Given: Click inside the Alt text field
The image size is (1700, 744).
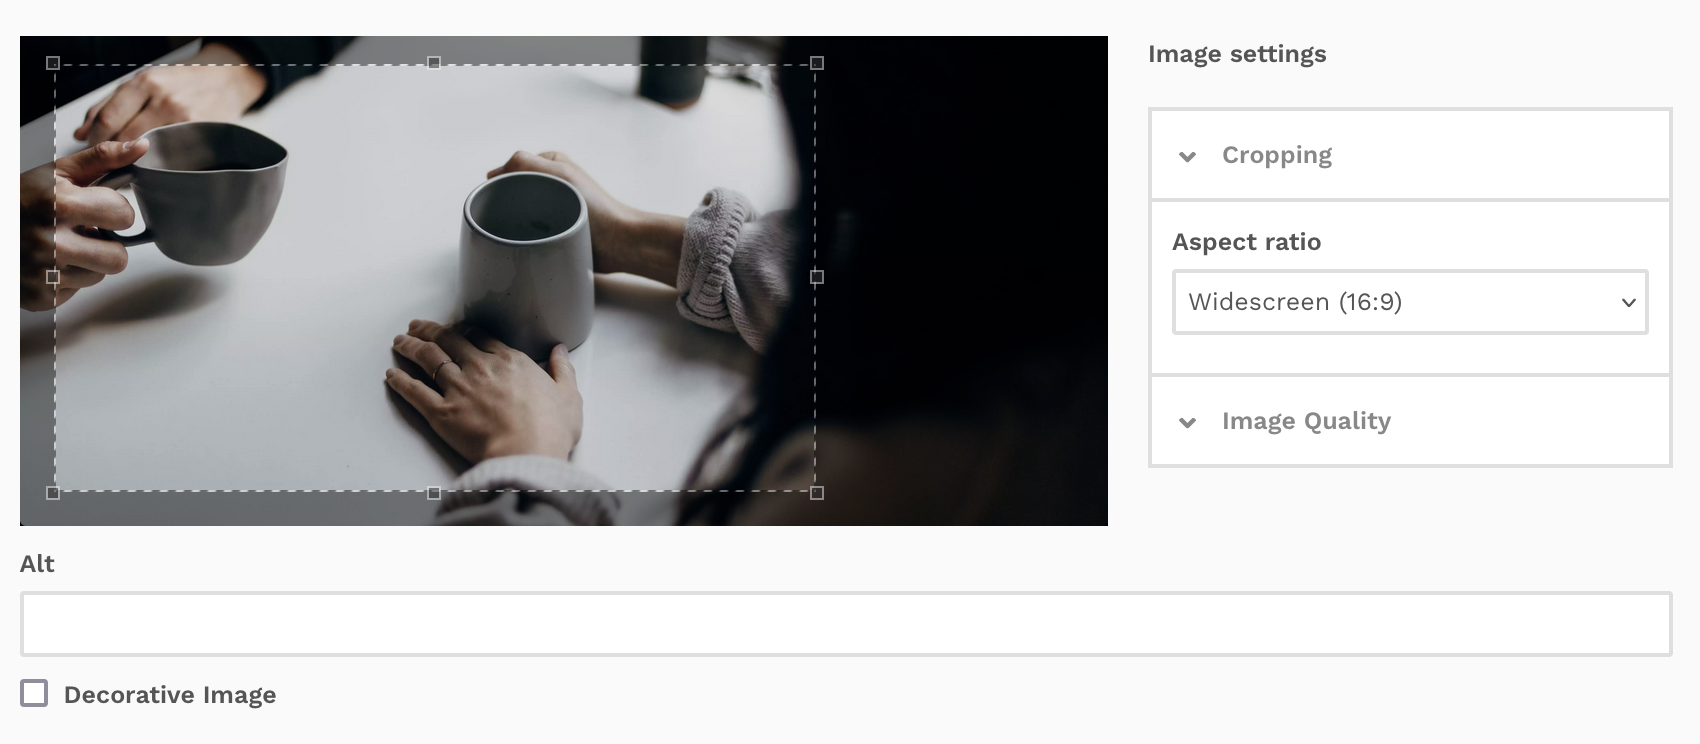Looking at the screenshot, I should pos(845,624).
